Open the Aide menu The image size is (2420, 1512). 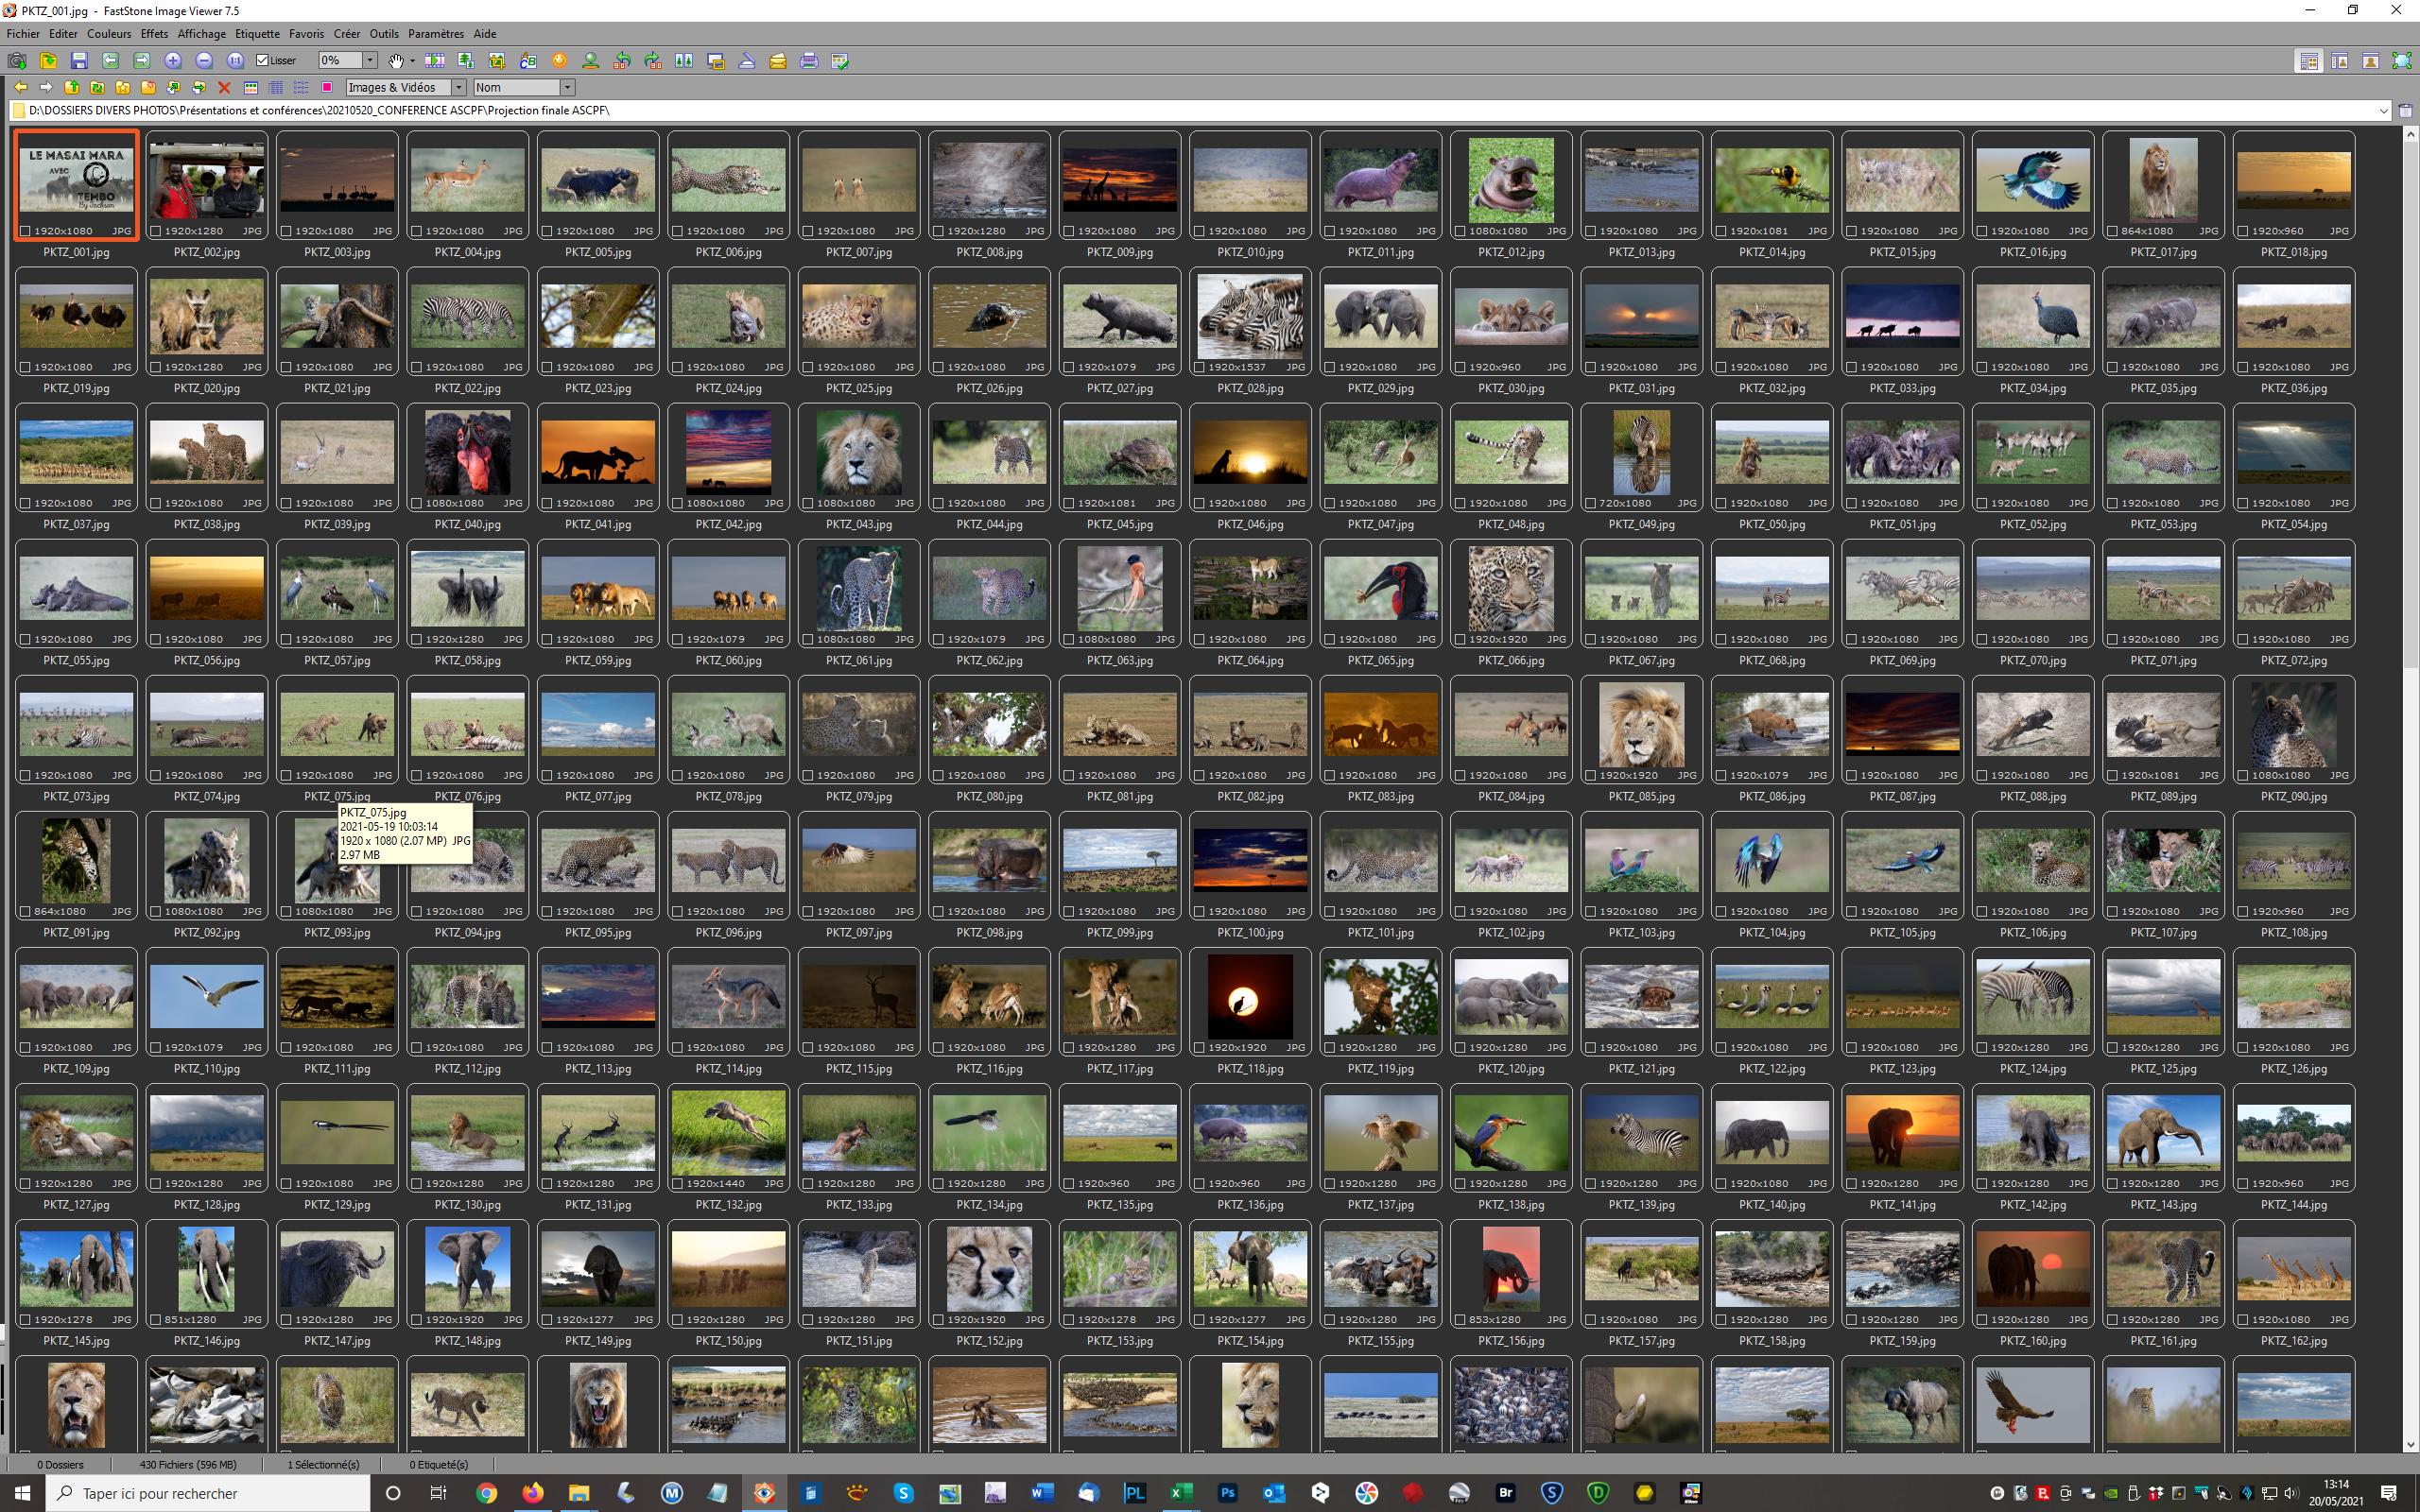click(485, 34)
